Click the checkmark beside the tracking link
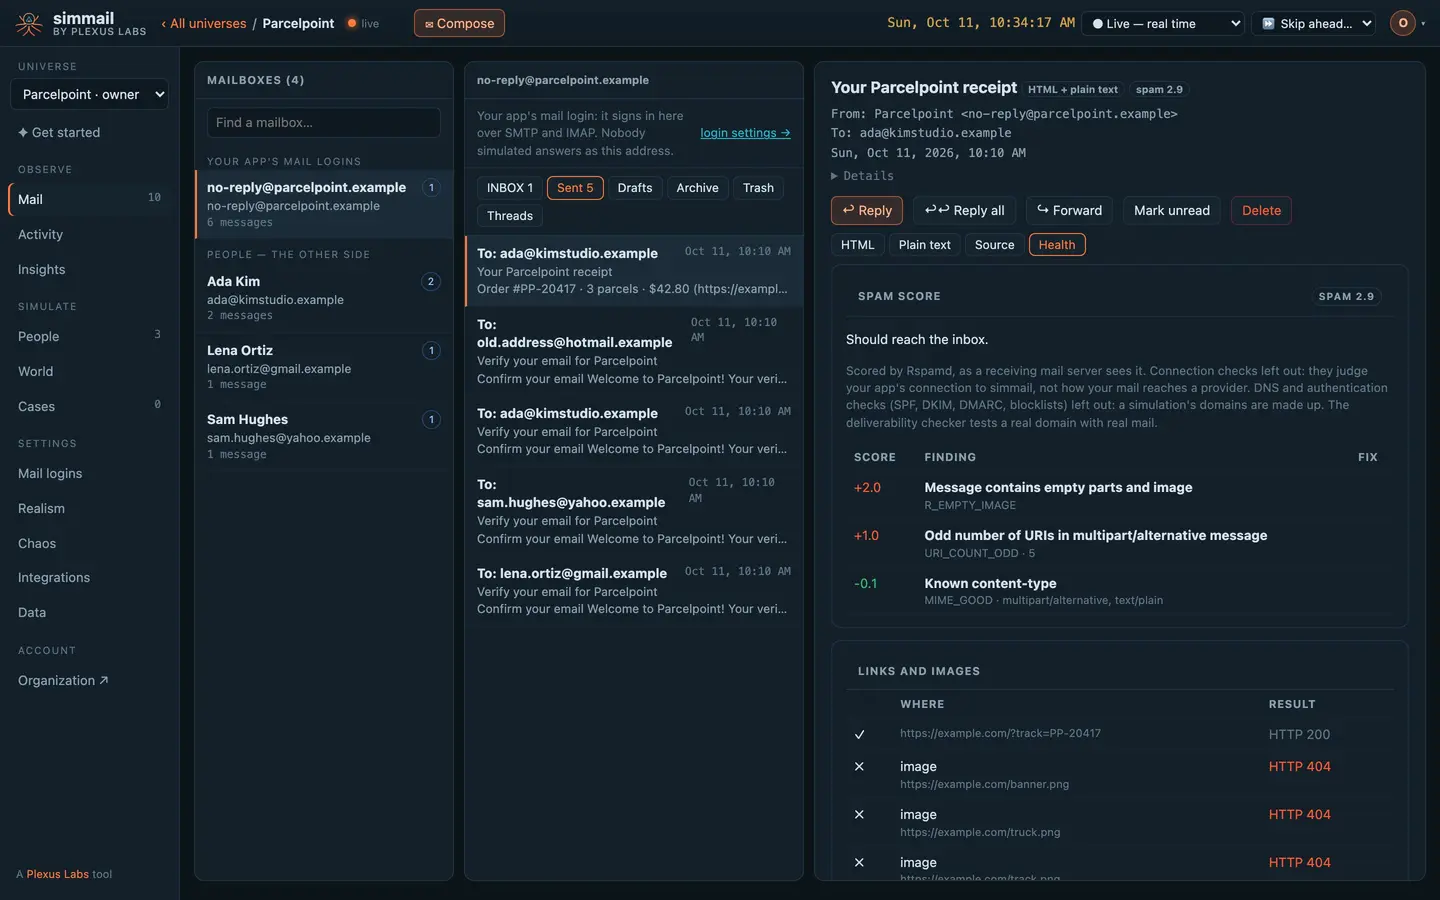Image resolution: width=1440 pixels, height=900 pixels. point(859,734)
